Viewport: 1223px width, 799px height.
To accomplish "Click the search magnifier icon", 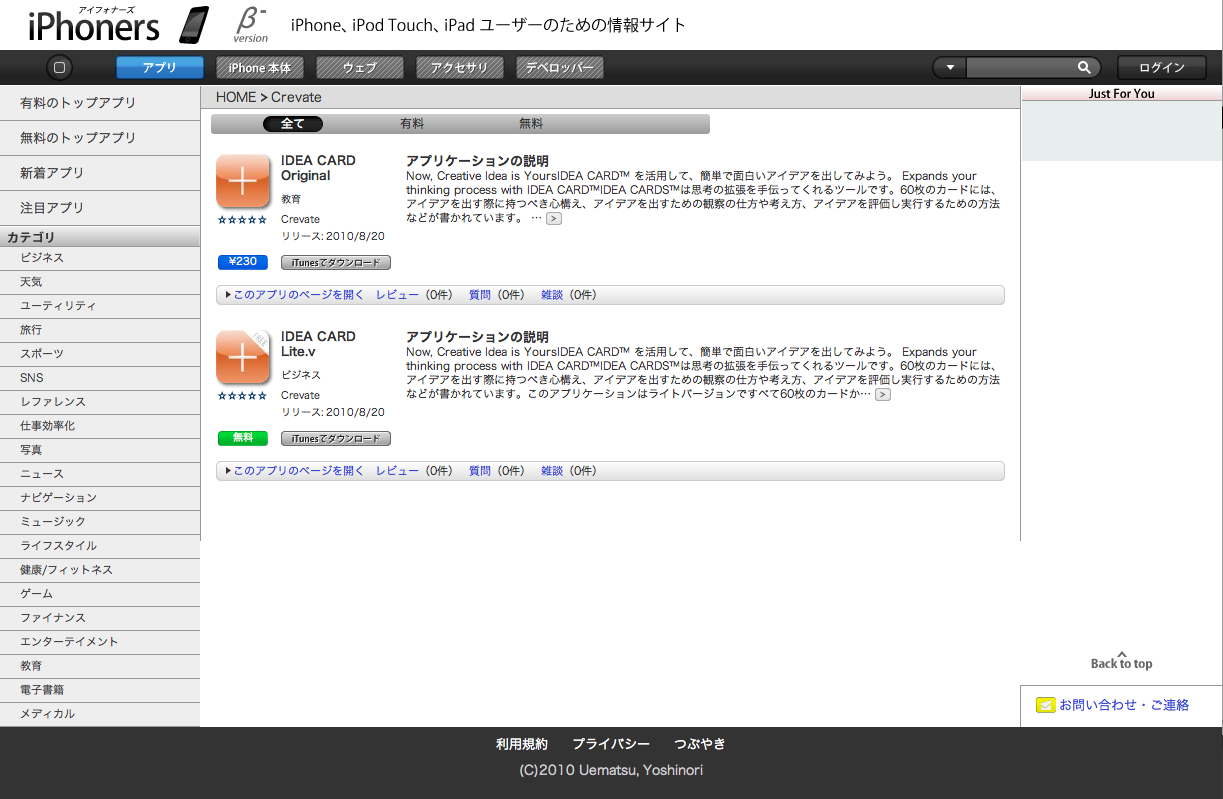I will (1084, 68).
